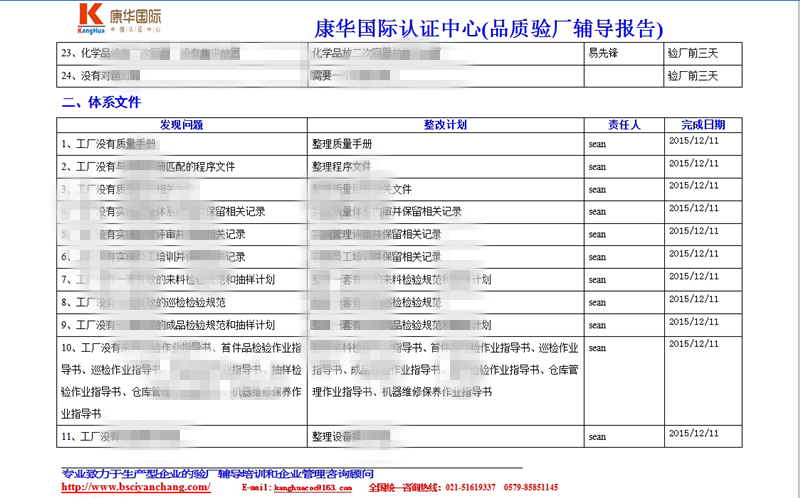Click the row 23 化学品 issue cell
This screenshot has width=800, height=498.
182,54
